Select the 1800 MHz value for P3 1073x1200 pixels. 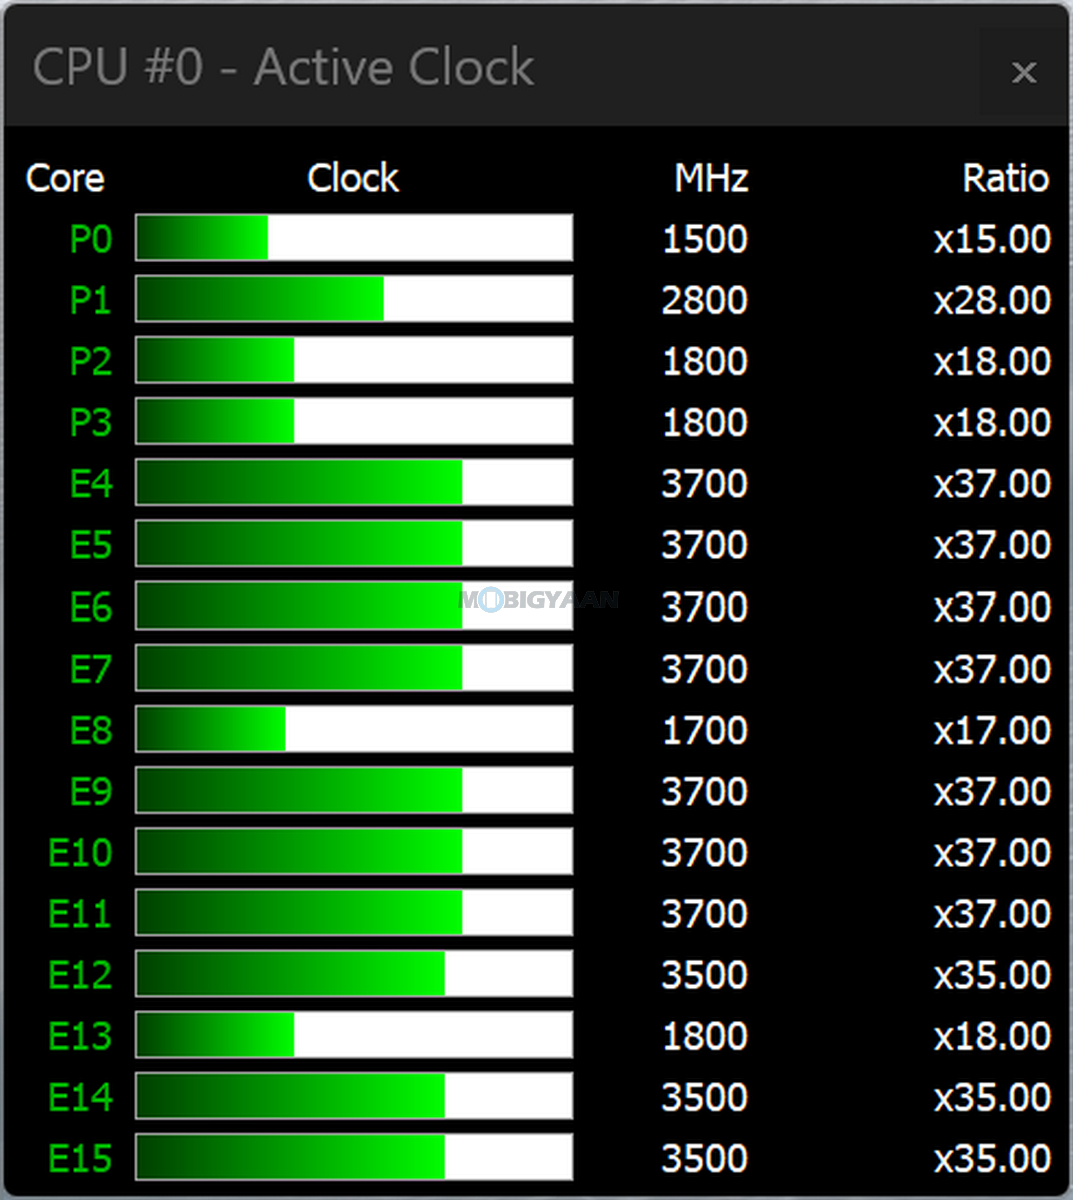click(705, 422)
